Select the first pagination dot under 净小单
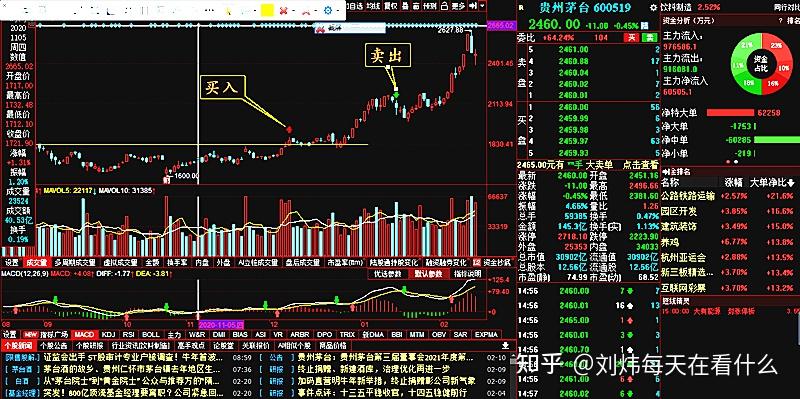This screenshot has height=399, width=800. pyautogui.click(x=728, y=162)
